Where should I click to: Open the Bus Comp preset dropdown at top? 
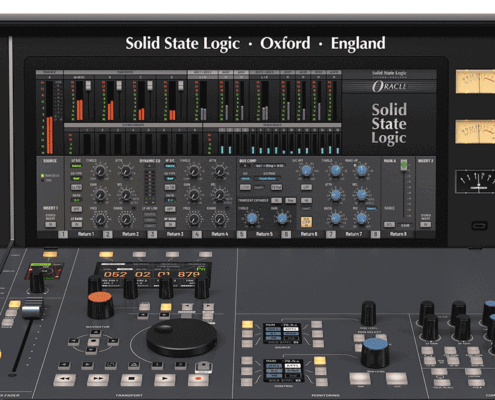(269, 166)
